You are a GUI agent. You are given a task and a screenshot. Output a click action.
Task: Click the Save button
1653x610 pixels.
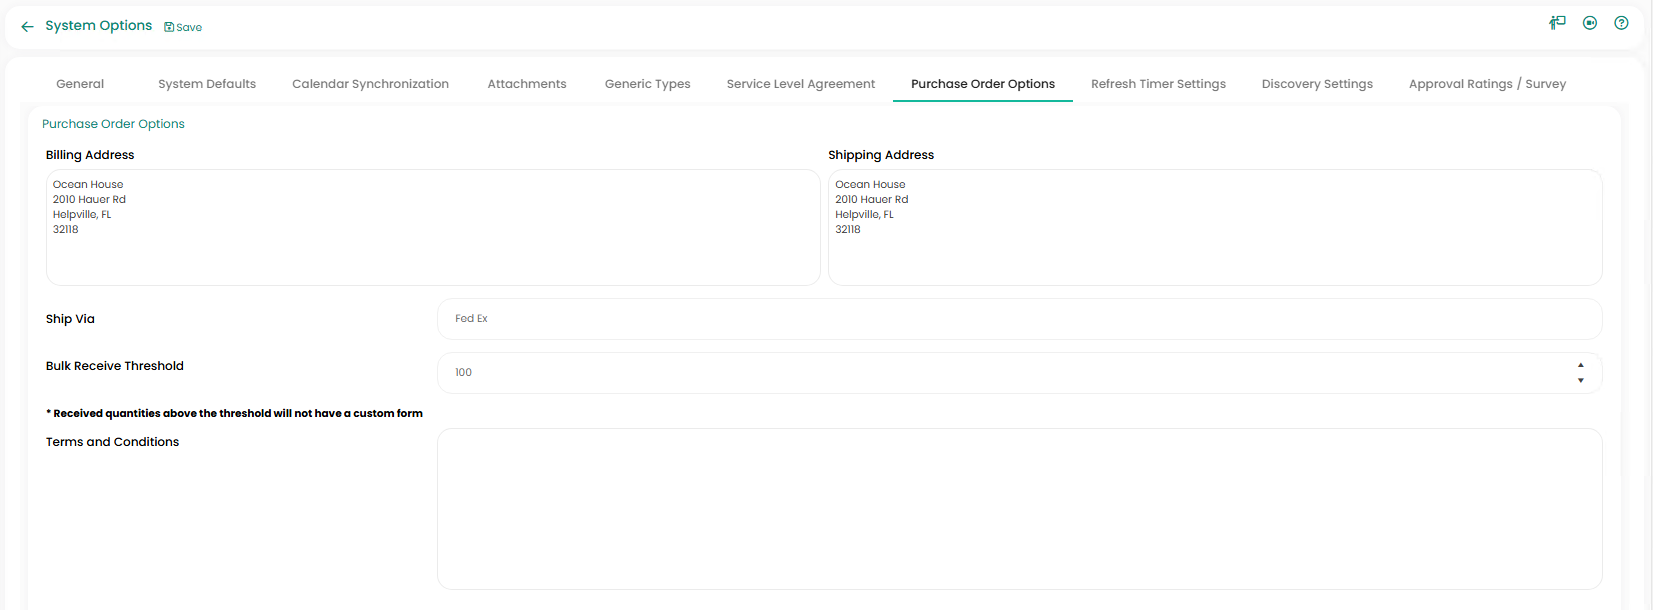(x=183, y=27)
